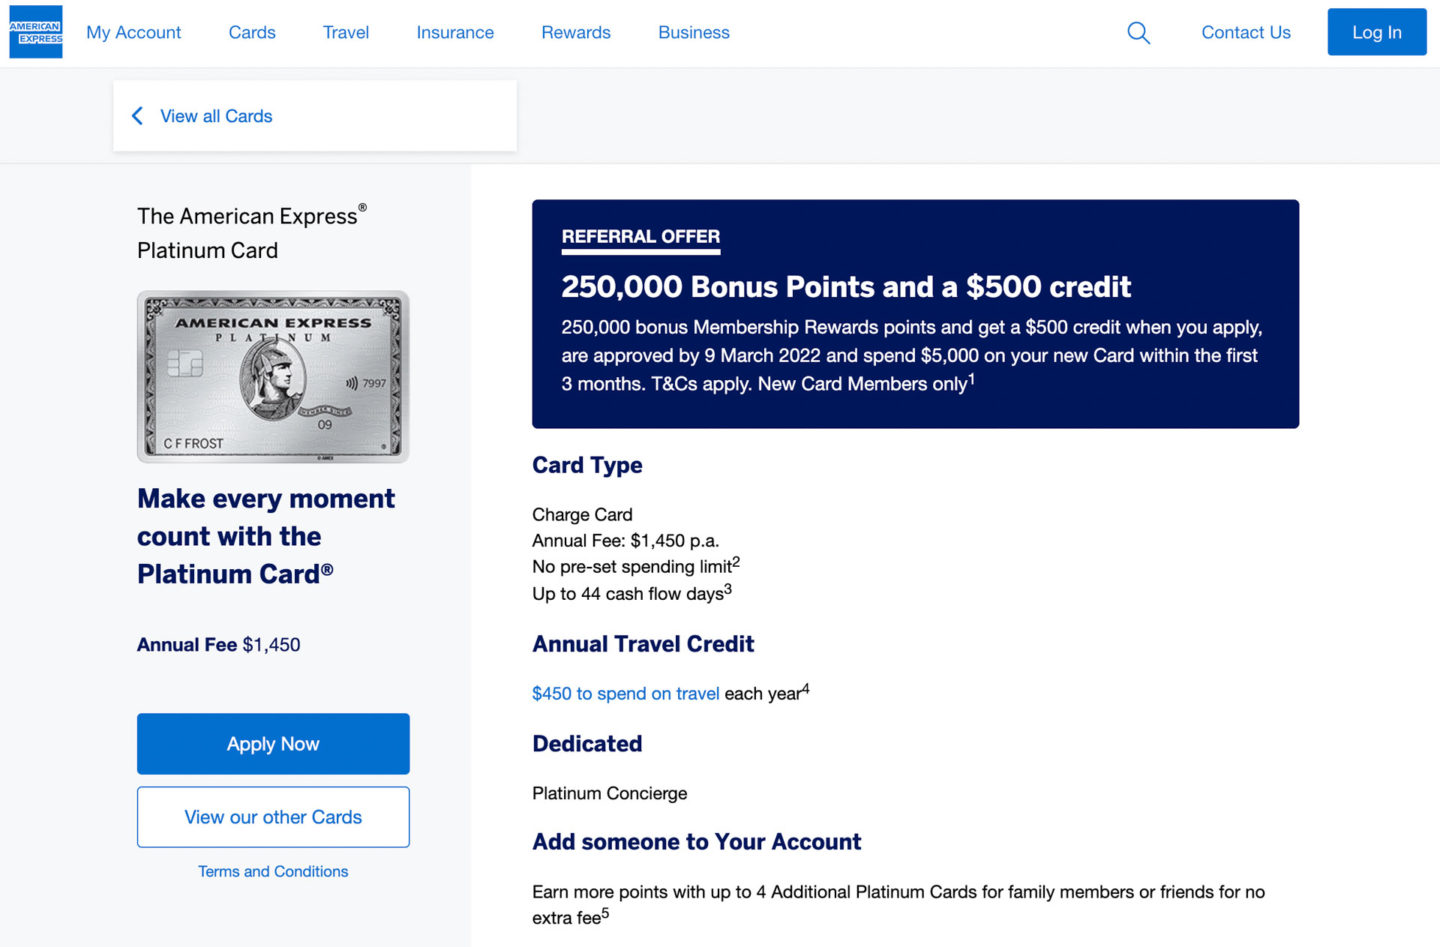Screen dimensions: 1440x947
Task: Open the search magnifier icon
Action: [x=1138, y=33]
